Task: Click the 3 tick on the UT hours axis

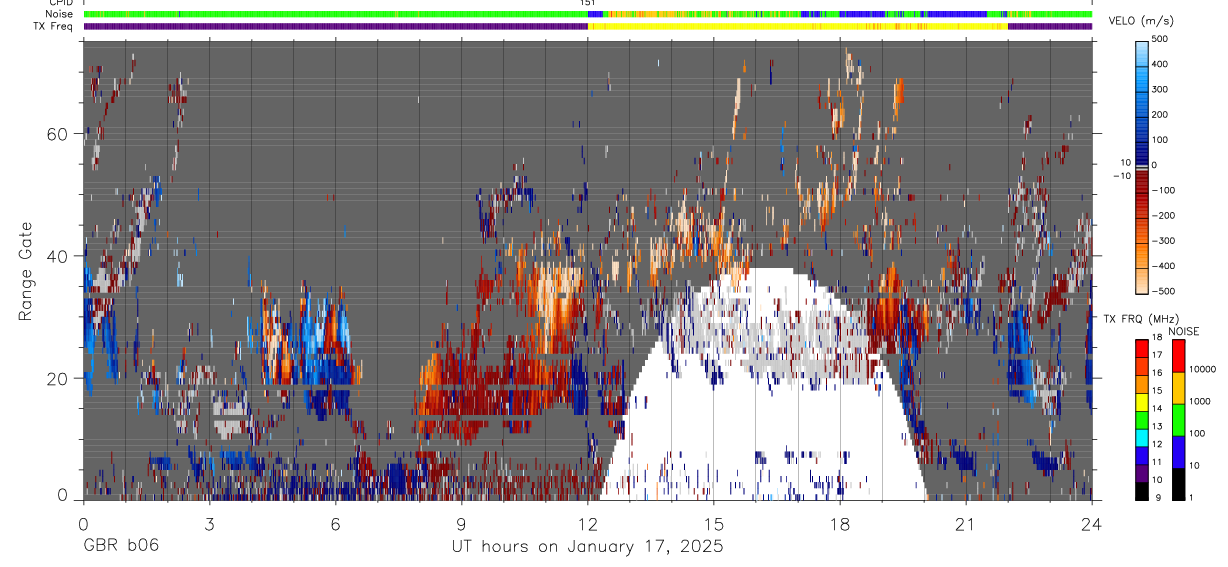Action: point(209,524)
